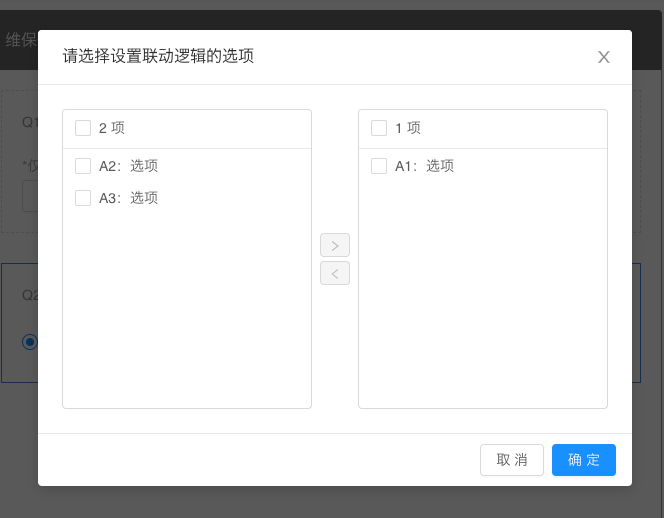Click the 1 项 header count label
Viewport: 664px width, 518px height.
408,128
